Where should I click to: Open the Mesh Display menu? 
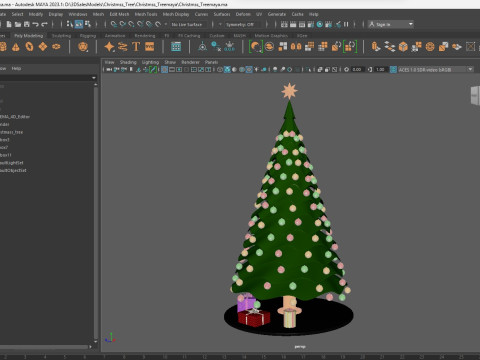coord(176,14)
